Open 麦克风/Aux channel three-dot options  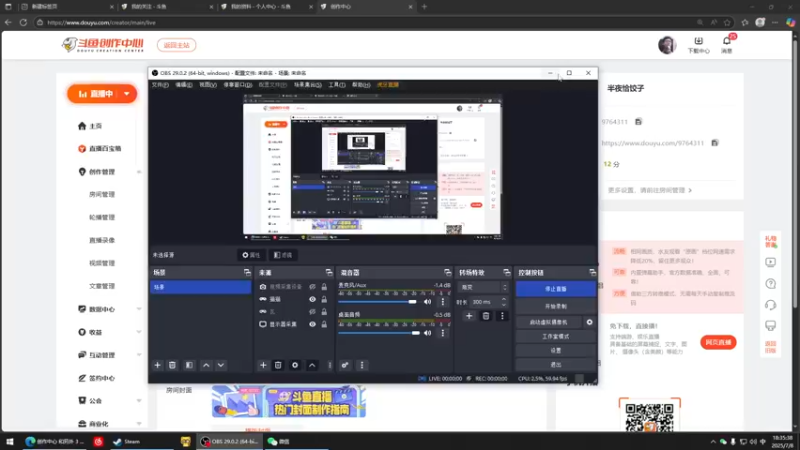(442, 302)
